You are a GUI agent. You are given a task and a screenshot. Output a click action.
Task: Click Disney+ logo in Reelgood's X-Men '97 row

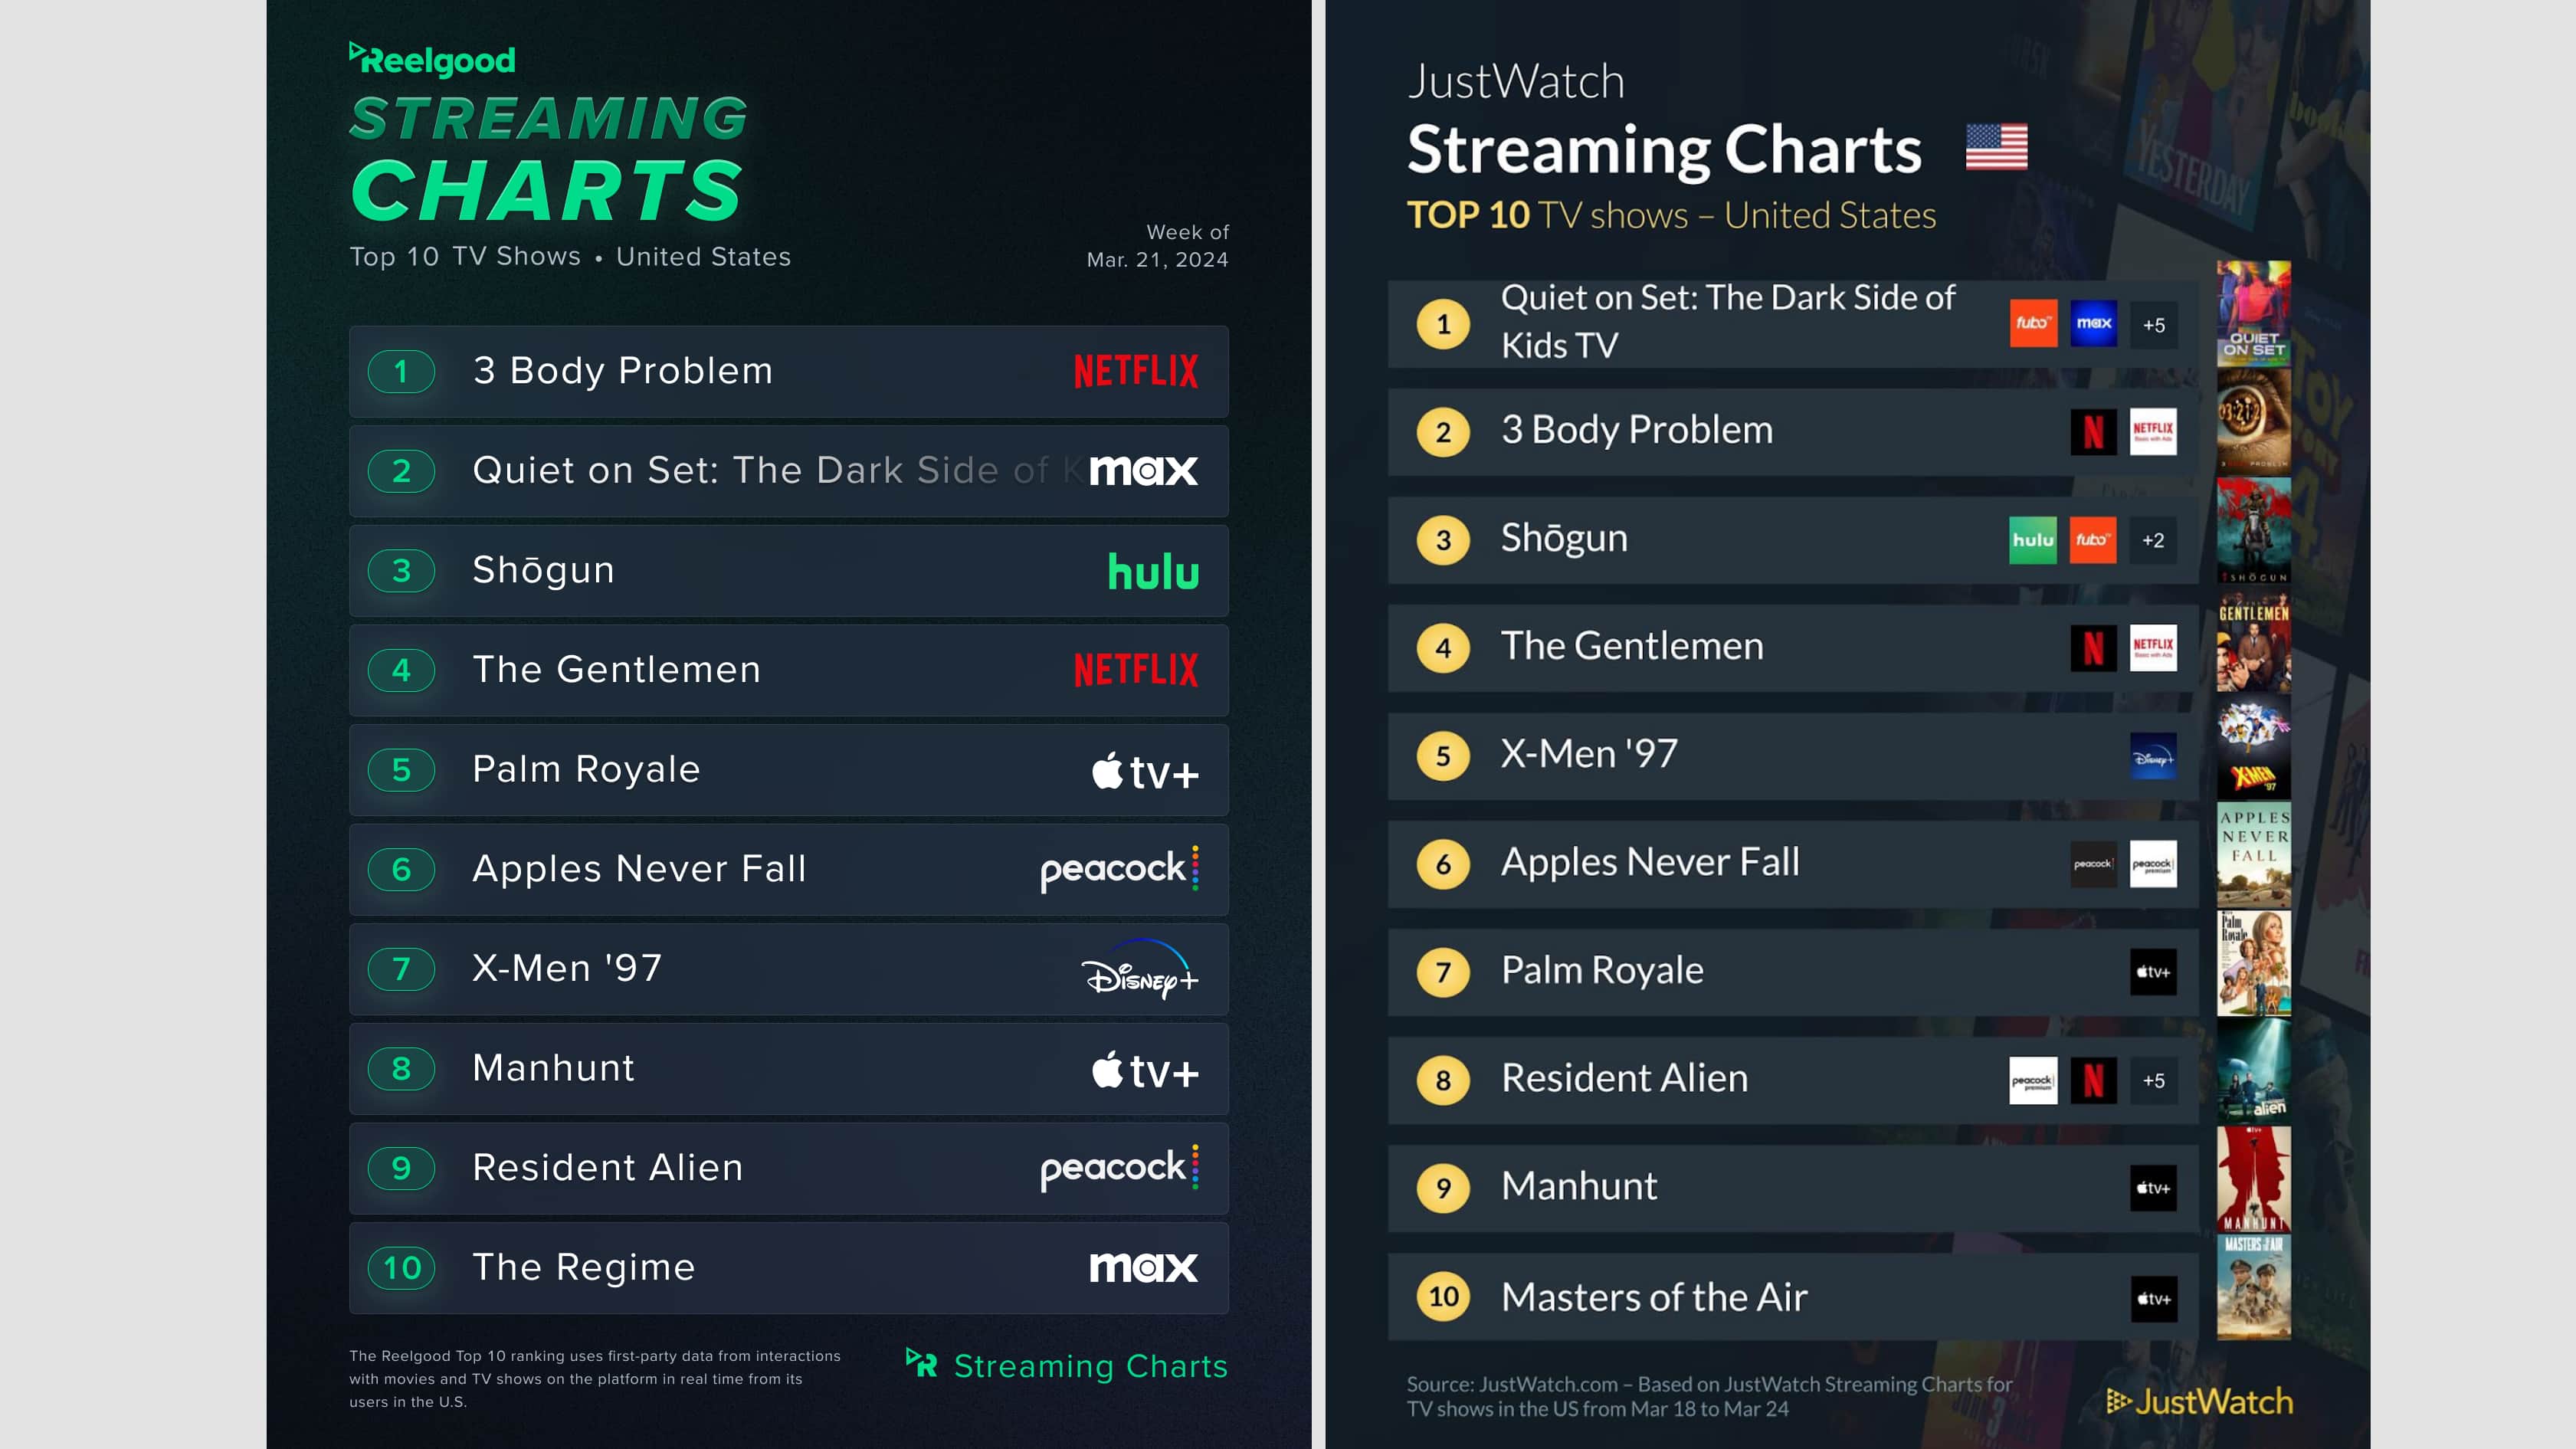pos(1139,970)
